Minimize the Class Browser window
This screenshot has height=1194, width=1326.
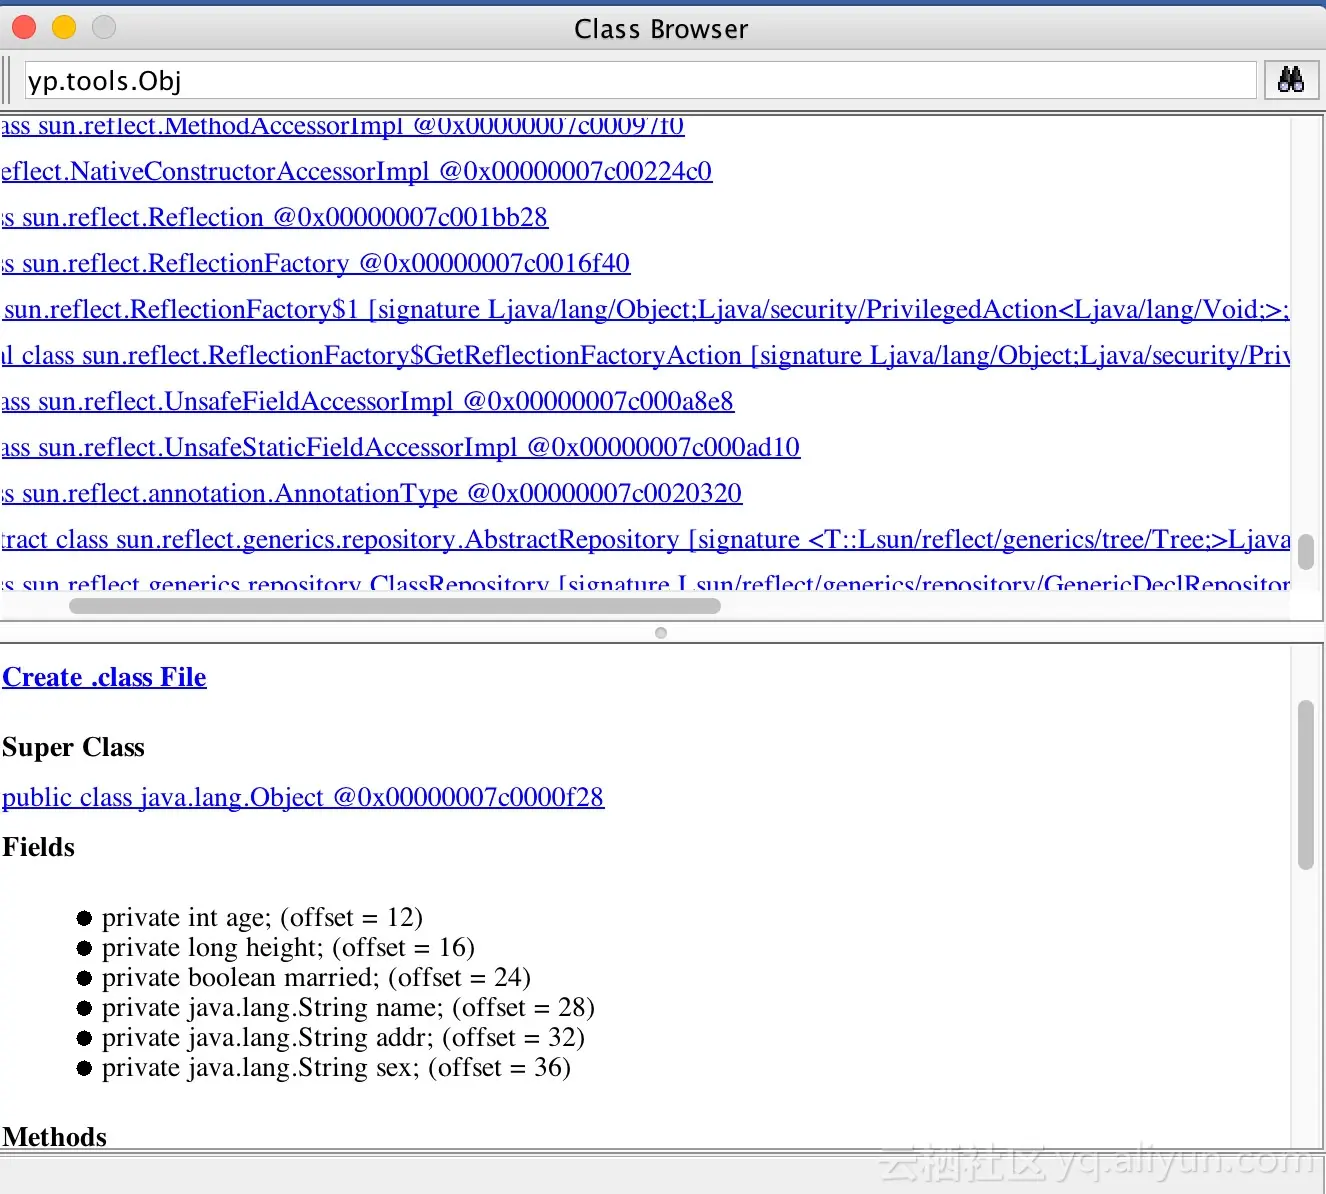[x=64, y=27]
